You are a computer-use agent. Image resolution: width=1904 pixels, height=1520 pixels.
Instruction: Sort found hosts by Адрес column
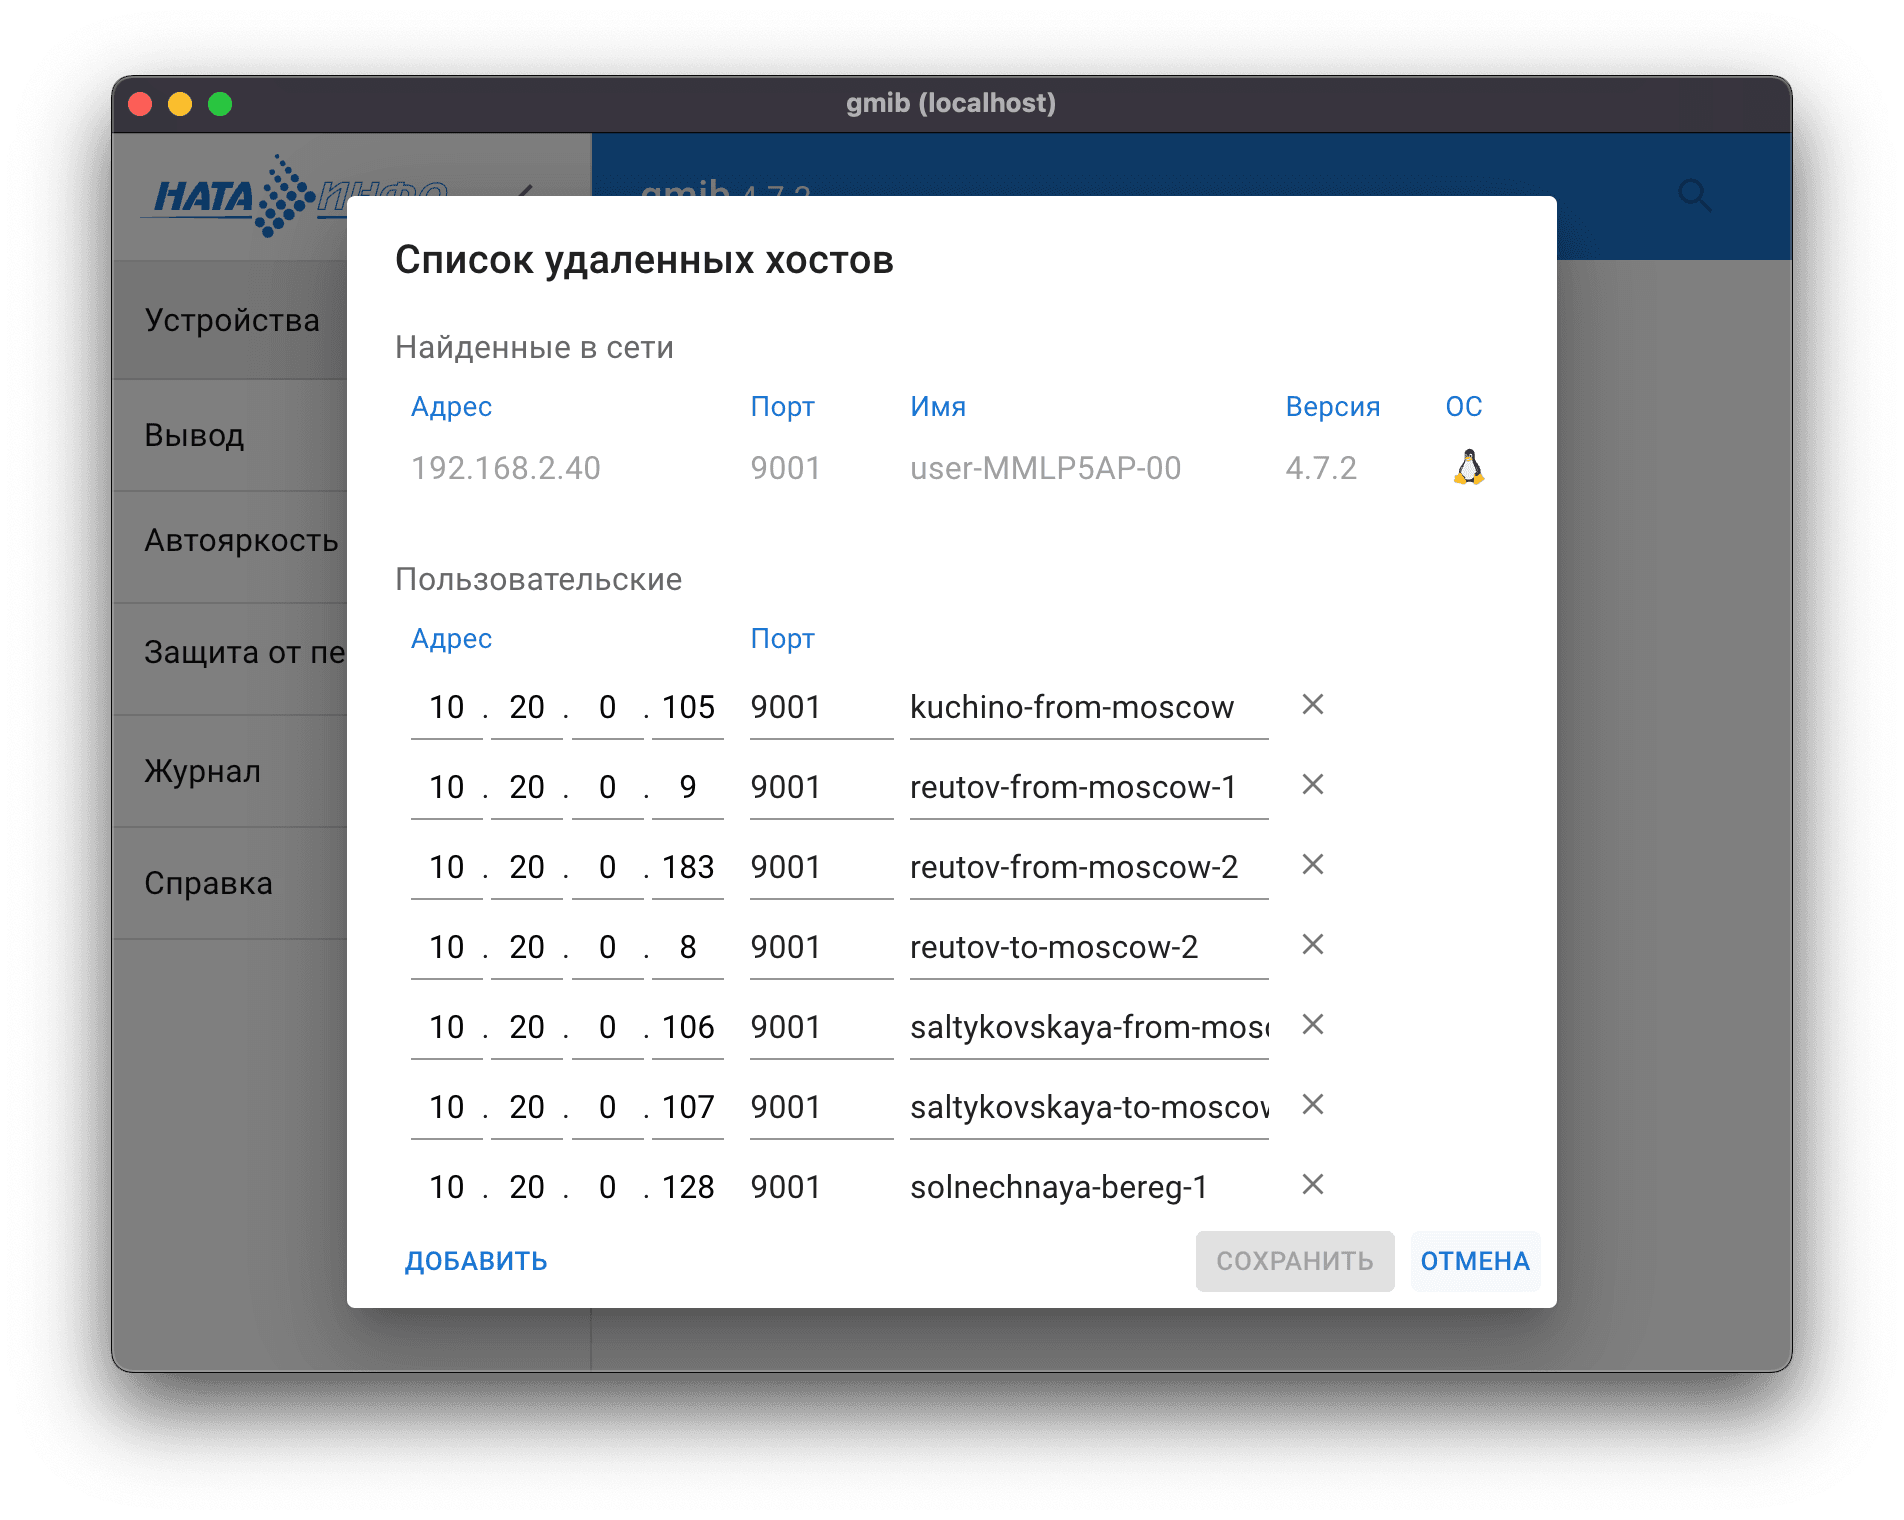coord(451,406)
